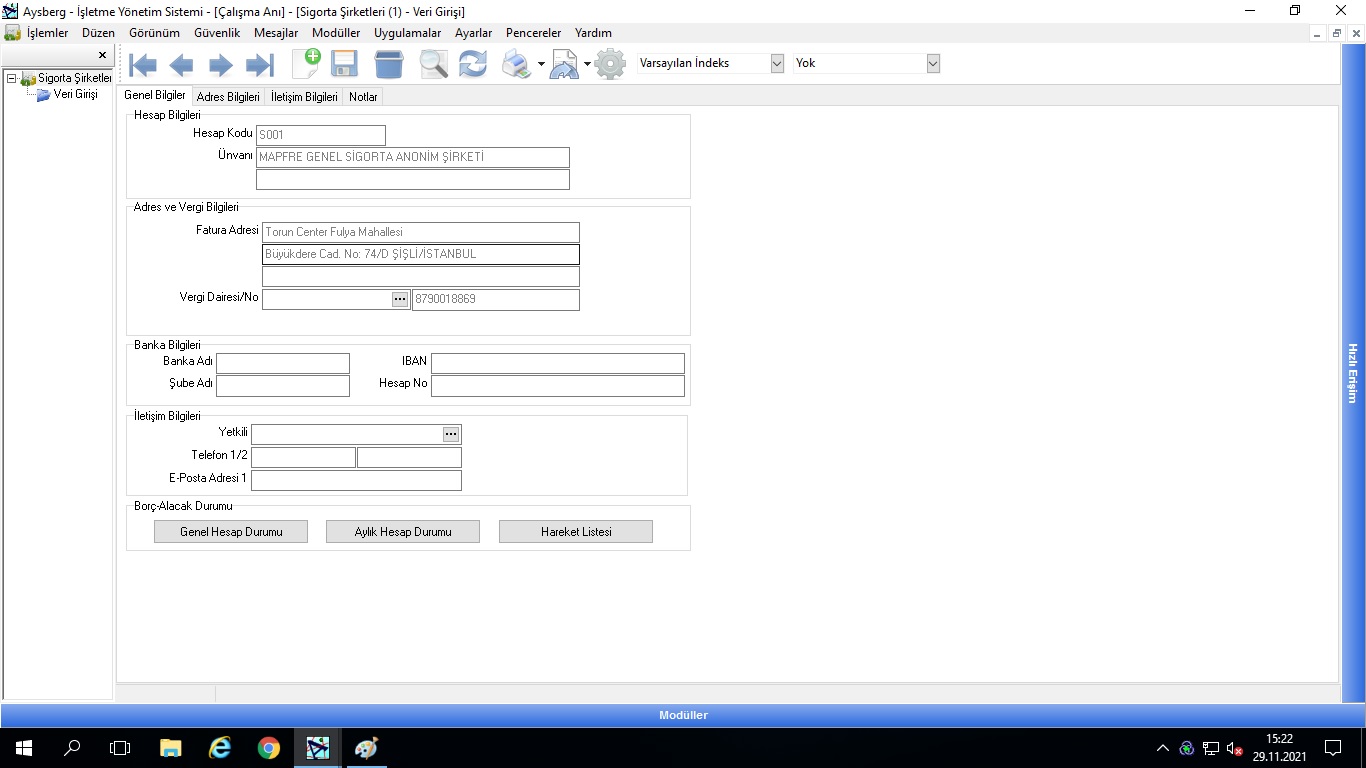Expand the Varsayılan İndeks dropdown
The image size is (1366, 768).
click(777, 63)
